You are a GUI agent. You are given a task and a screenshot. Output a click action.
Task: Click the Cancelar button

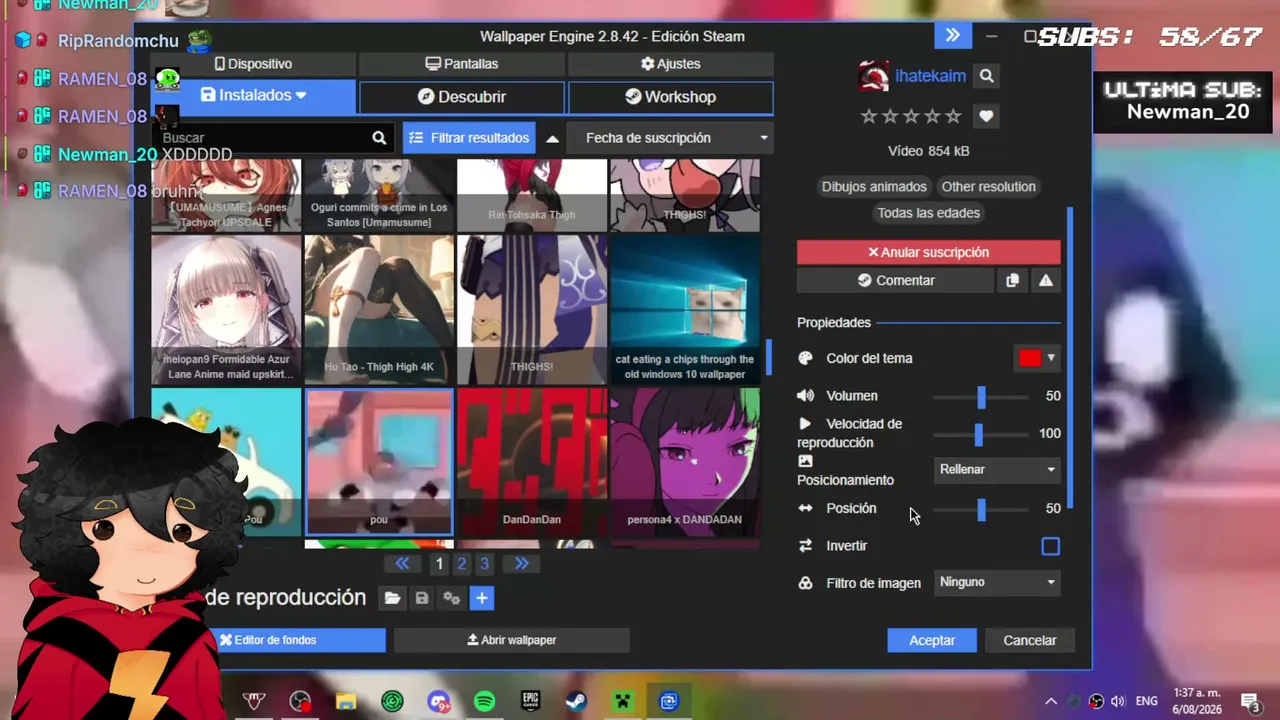pyautogui.click(x=1030, y=640)
